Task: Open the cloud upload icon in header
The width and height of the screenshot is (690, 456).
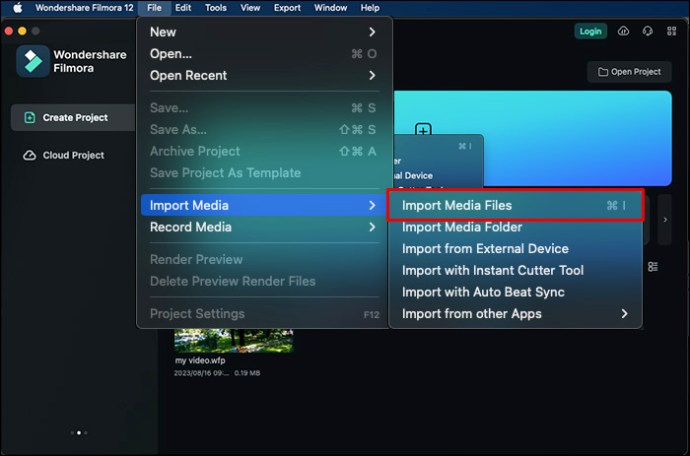Action: click(625, 31)
